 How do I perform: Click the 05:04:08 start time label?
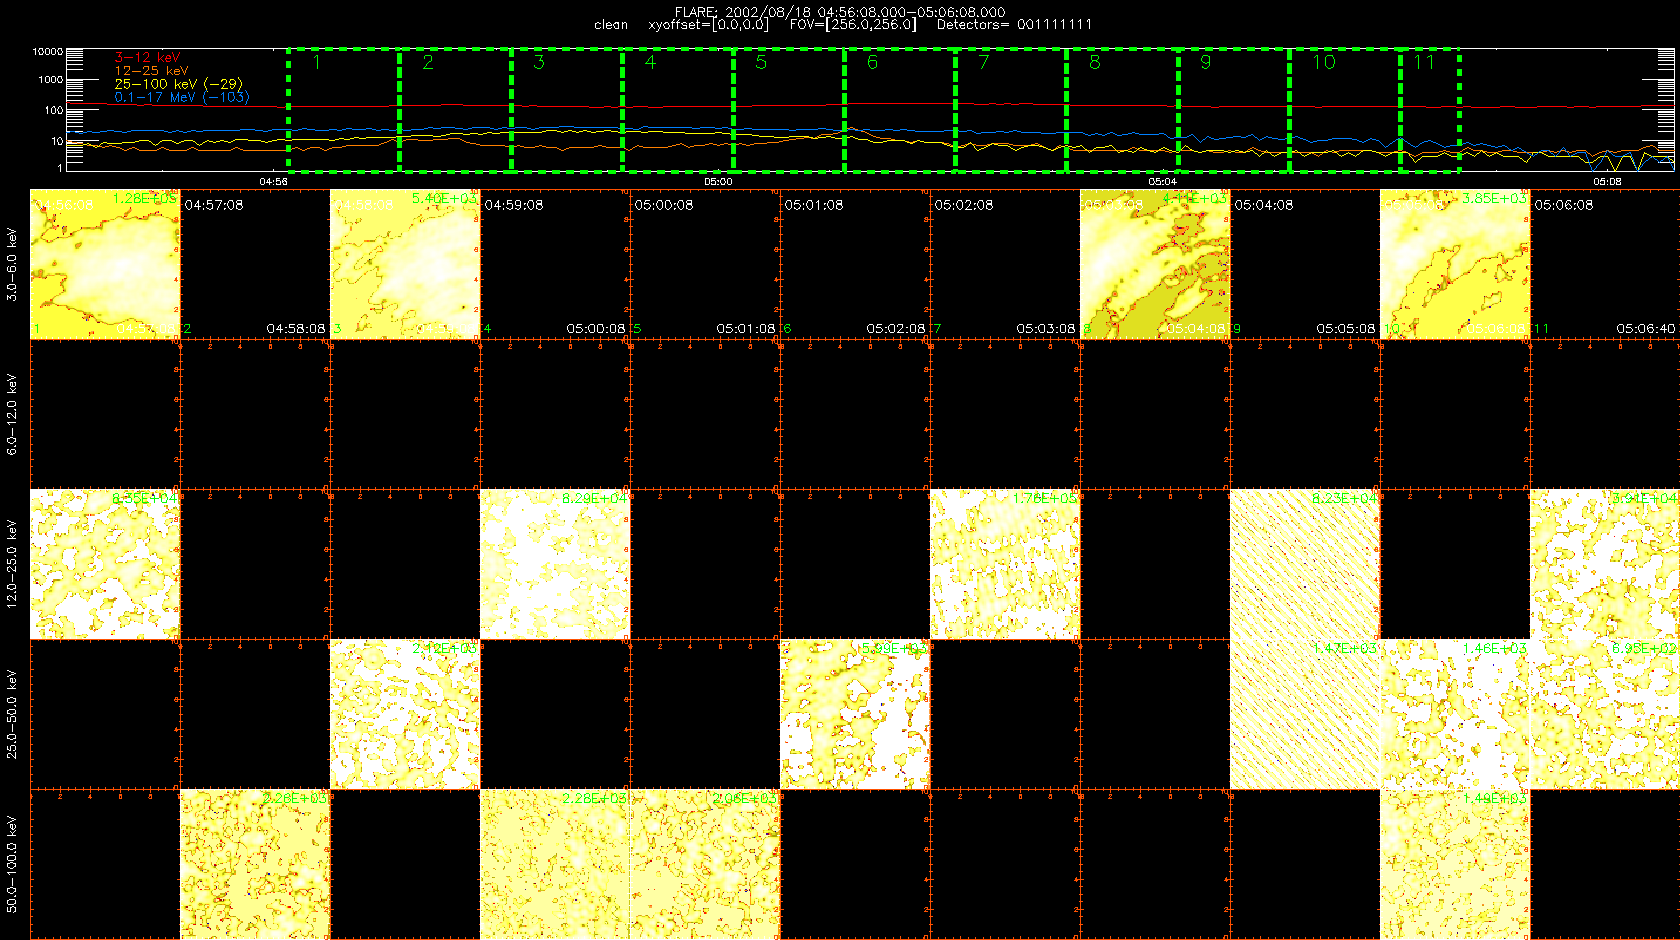[1264, 205]
